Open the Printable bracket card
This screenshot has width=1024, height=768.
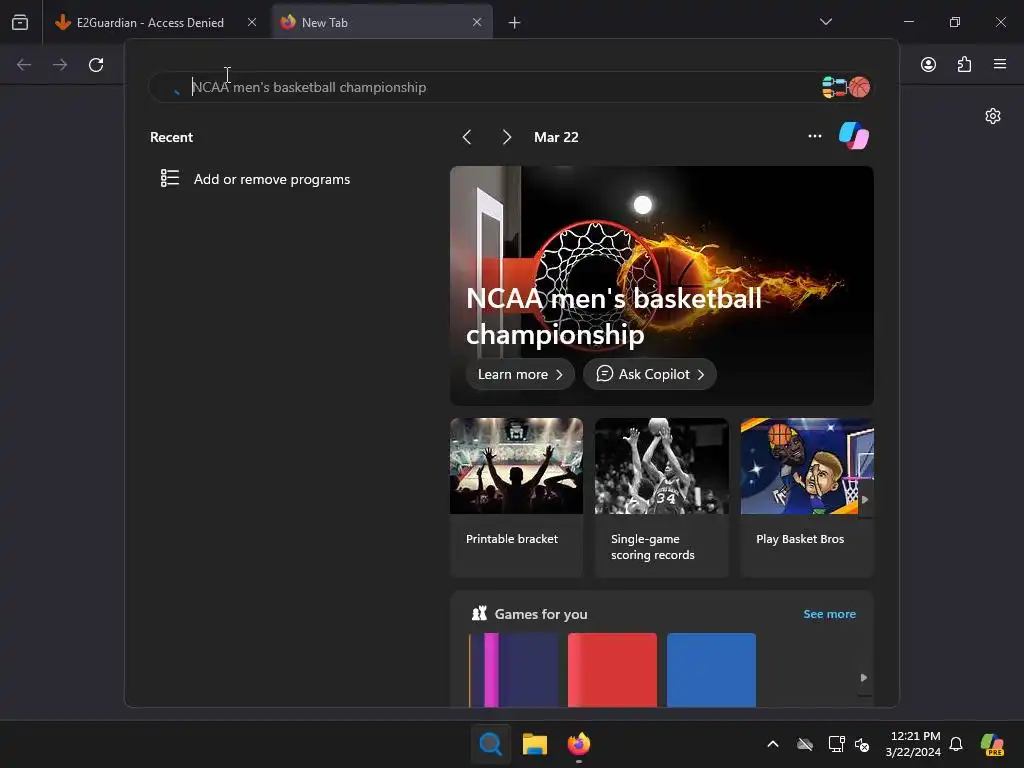(516, 498)
